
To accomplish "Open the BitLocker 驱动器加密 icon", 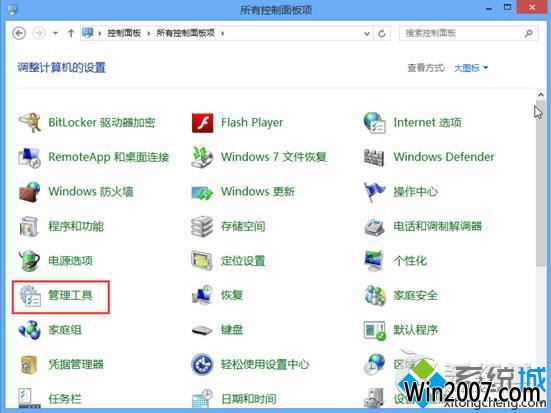I will pyautogui.click(x=30, y=123).
